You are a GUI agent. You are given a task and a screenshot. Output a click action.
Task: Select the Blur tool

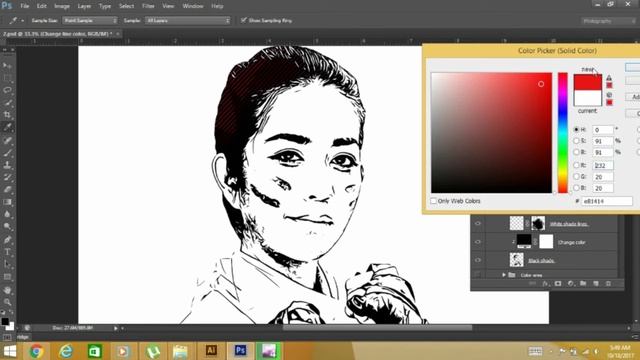click(7, 214)
